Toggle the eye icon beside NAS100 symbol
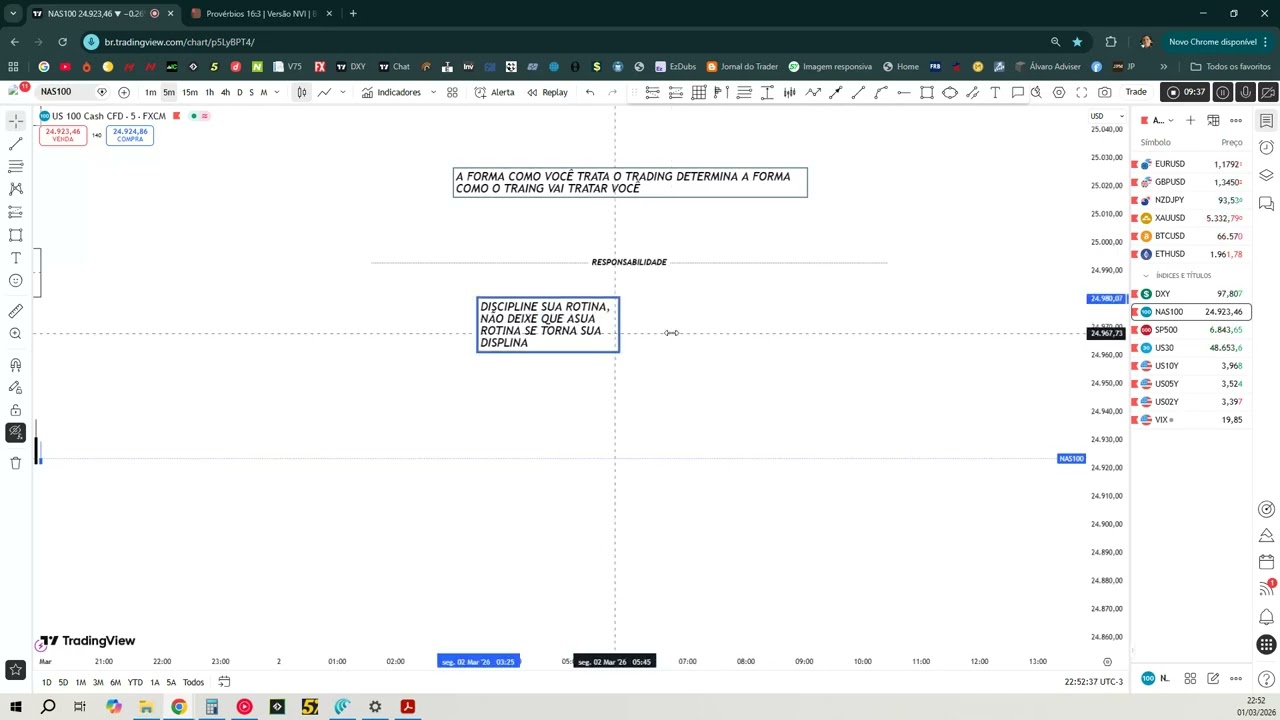 [x=101, y=92]
